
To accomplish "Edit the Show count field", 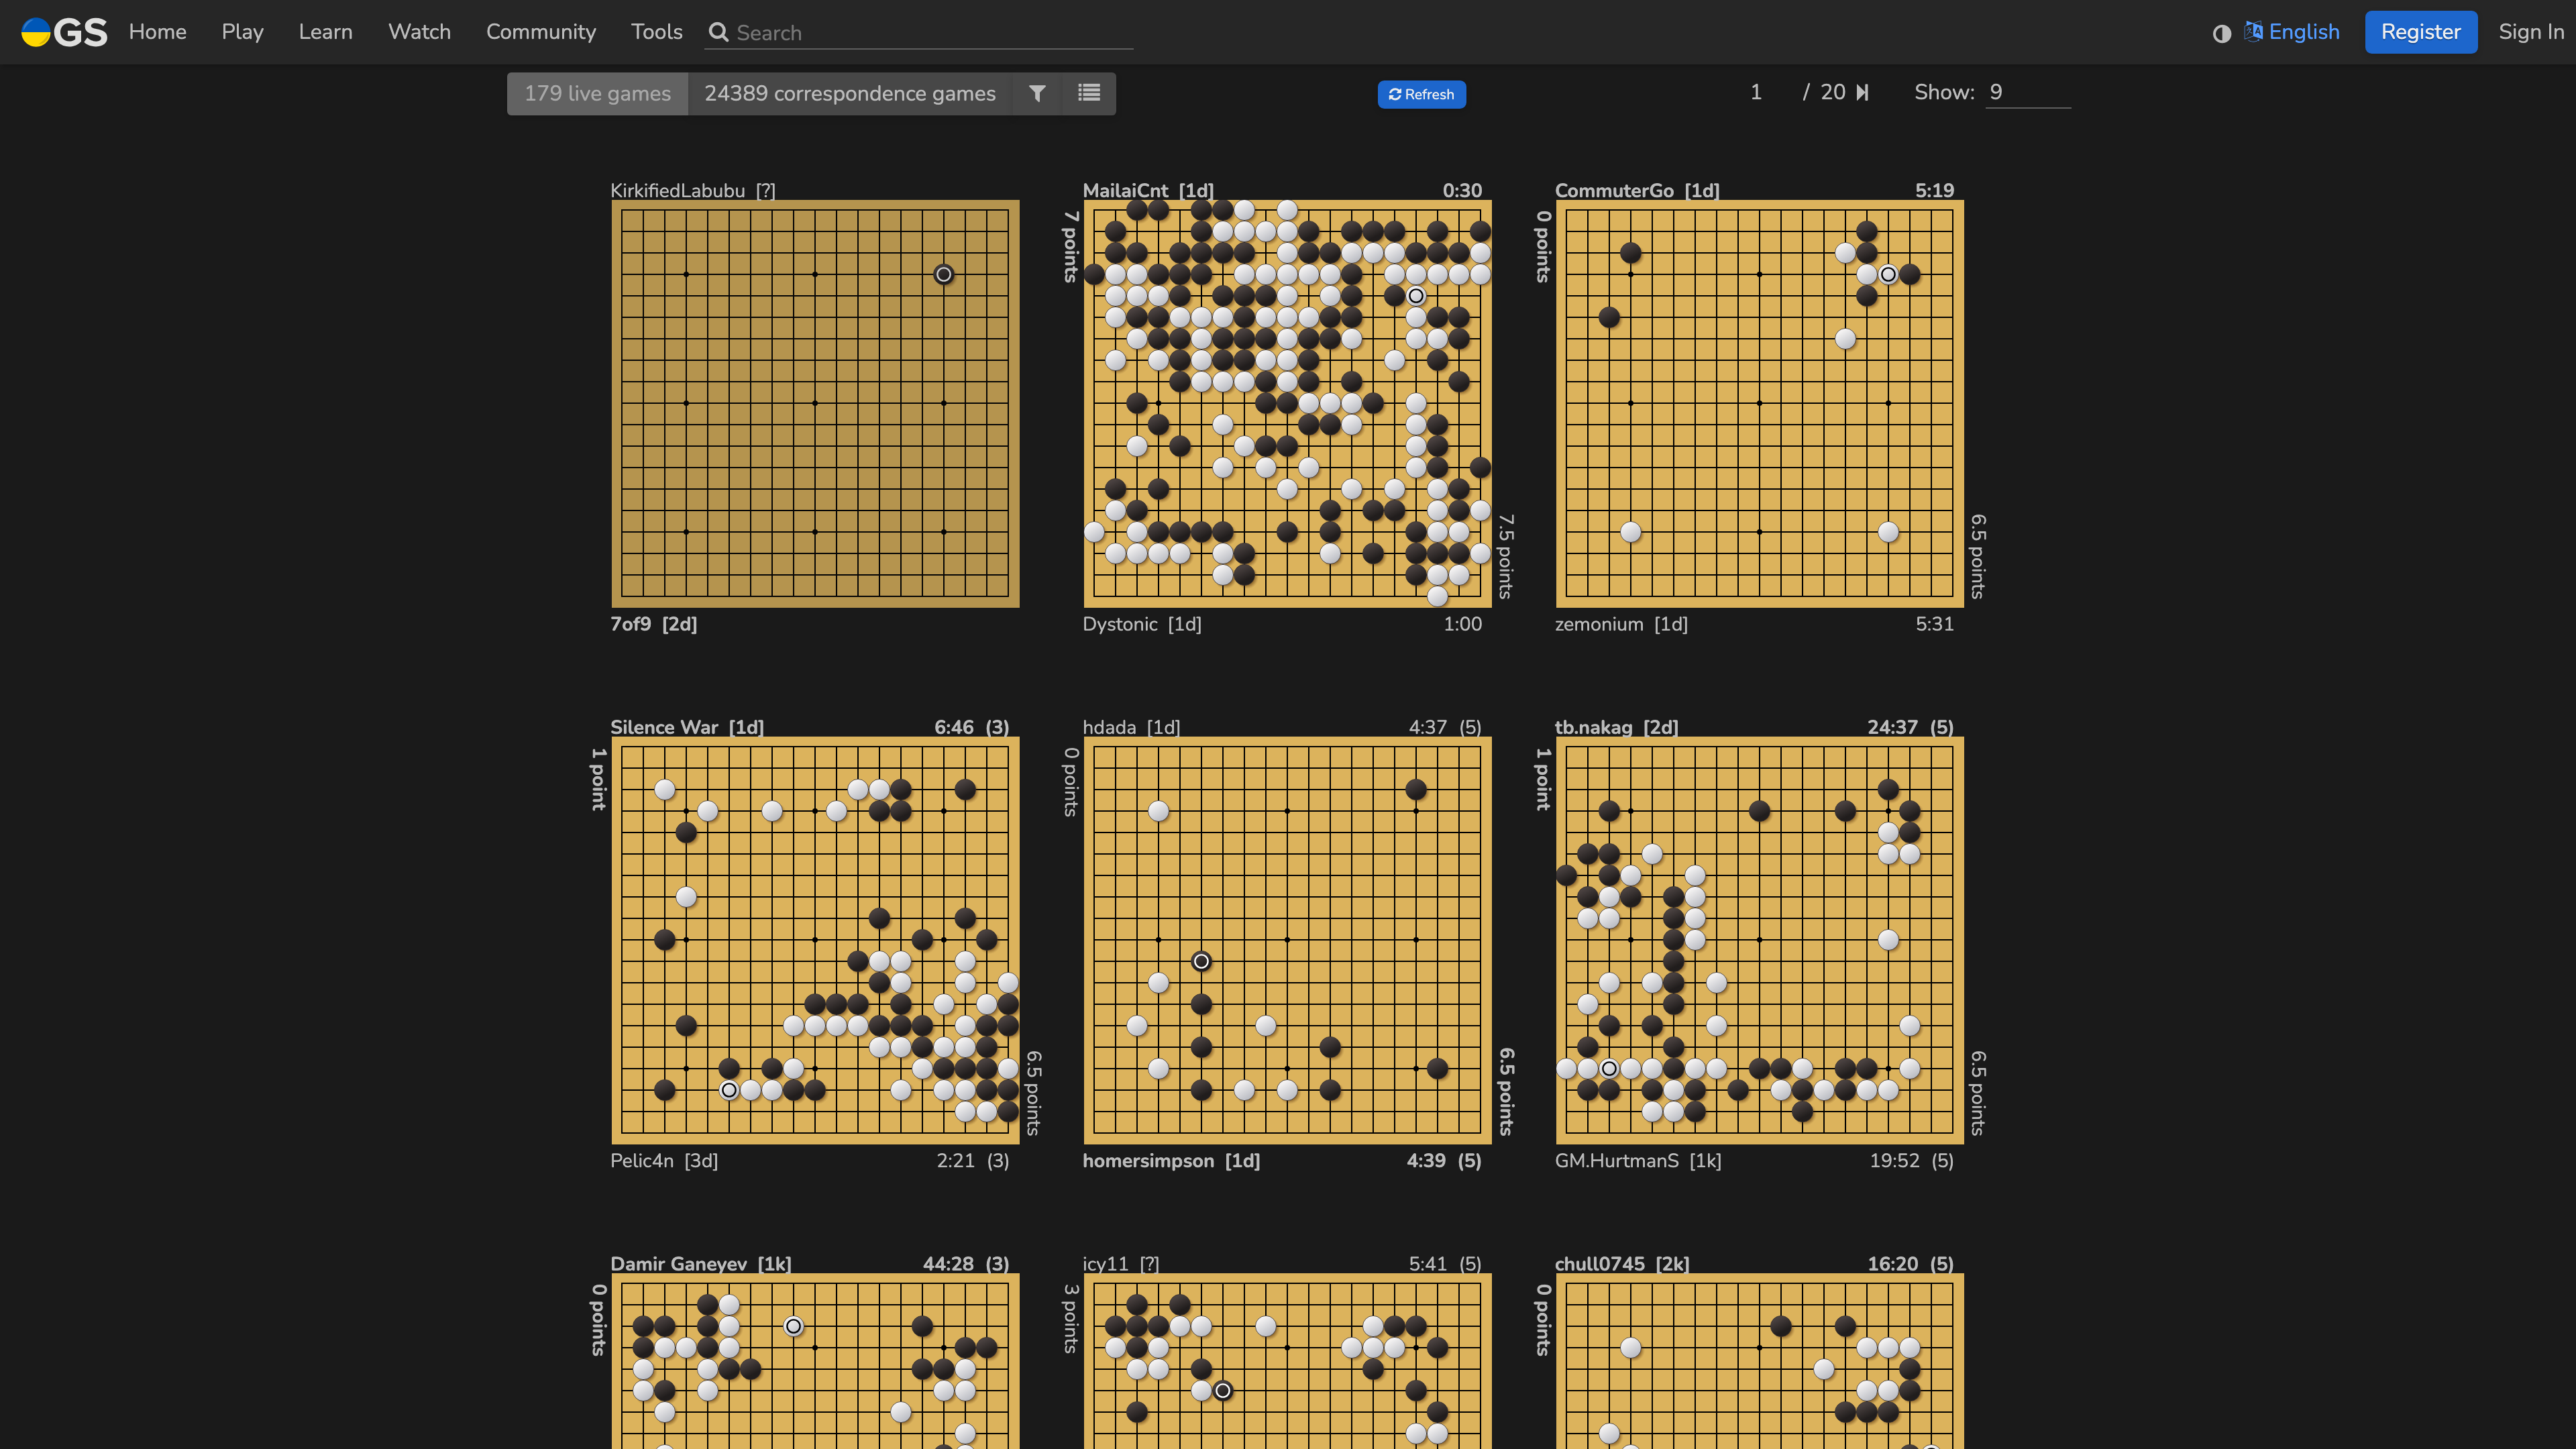I will coord(2028,92).
